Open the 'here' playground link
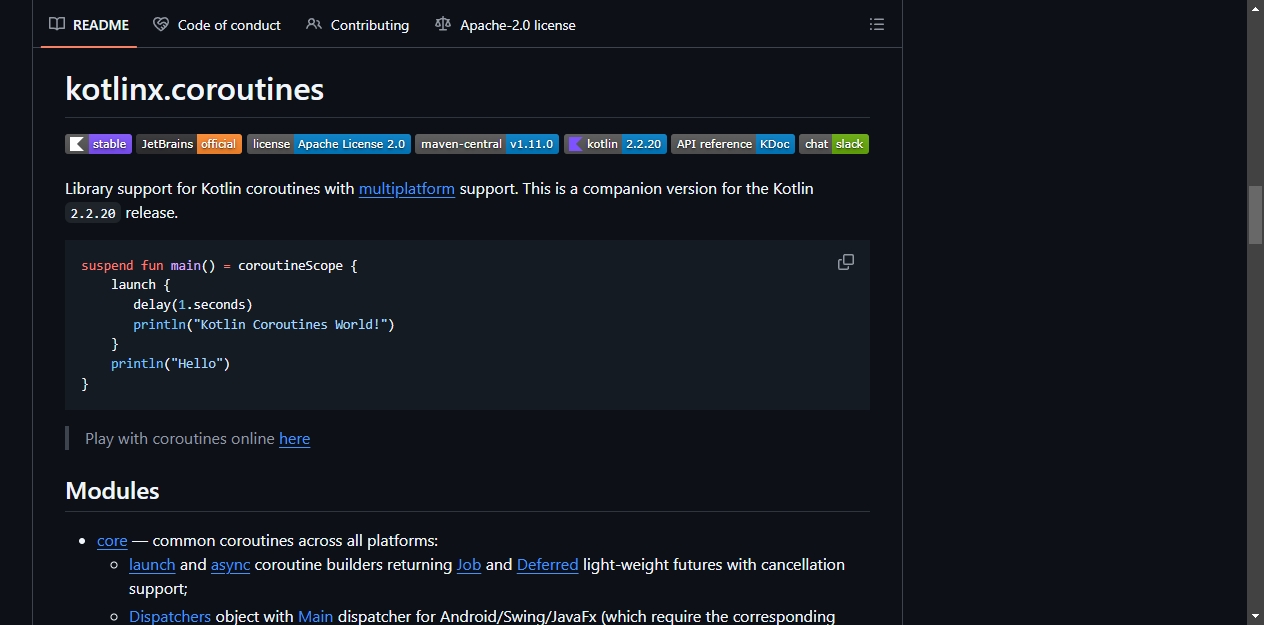 (x=294, y=438)
